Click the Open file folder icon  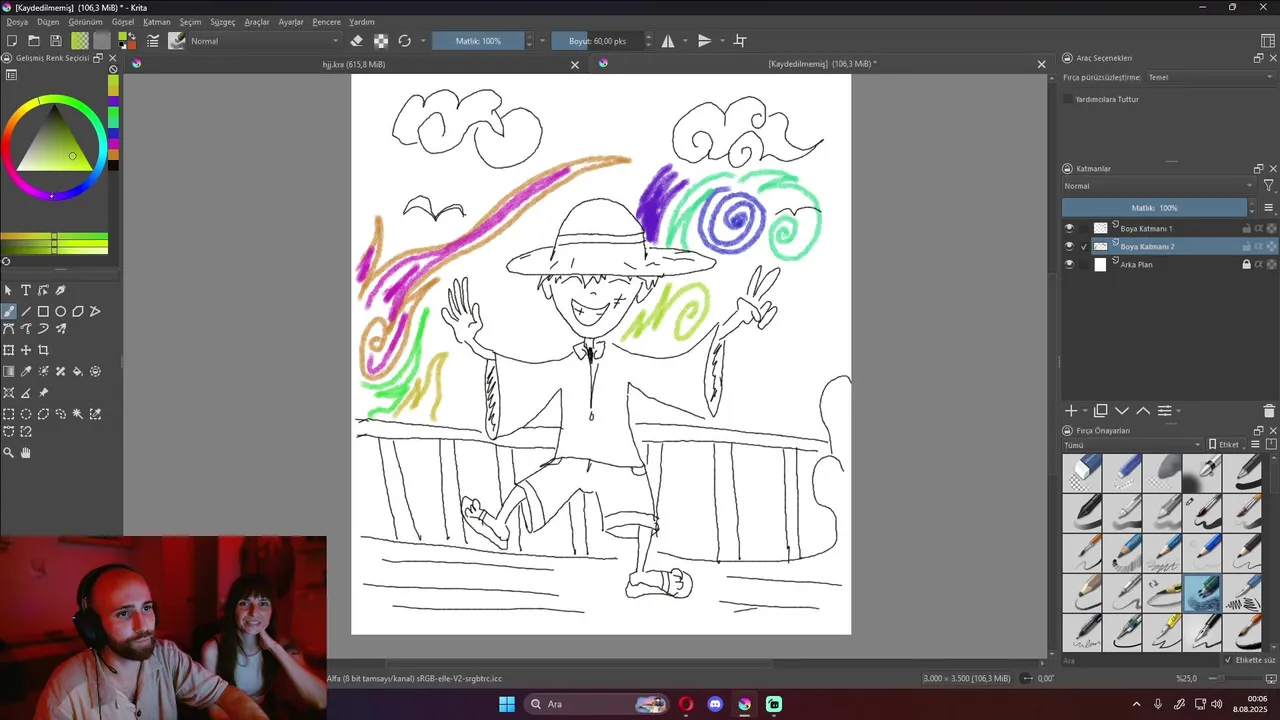(34, 41)
